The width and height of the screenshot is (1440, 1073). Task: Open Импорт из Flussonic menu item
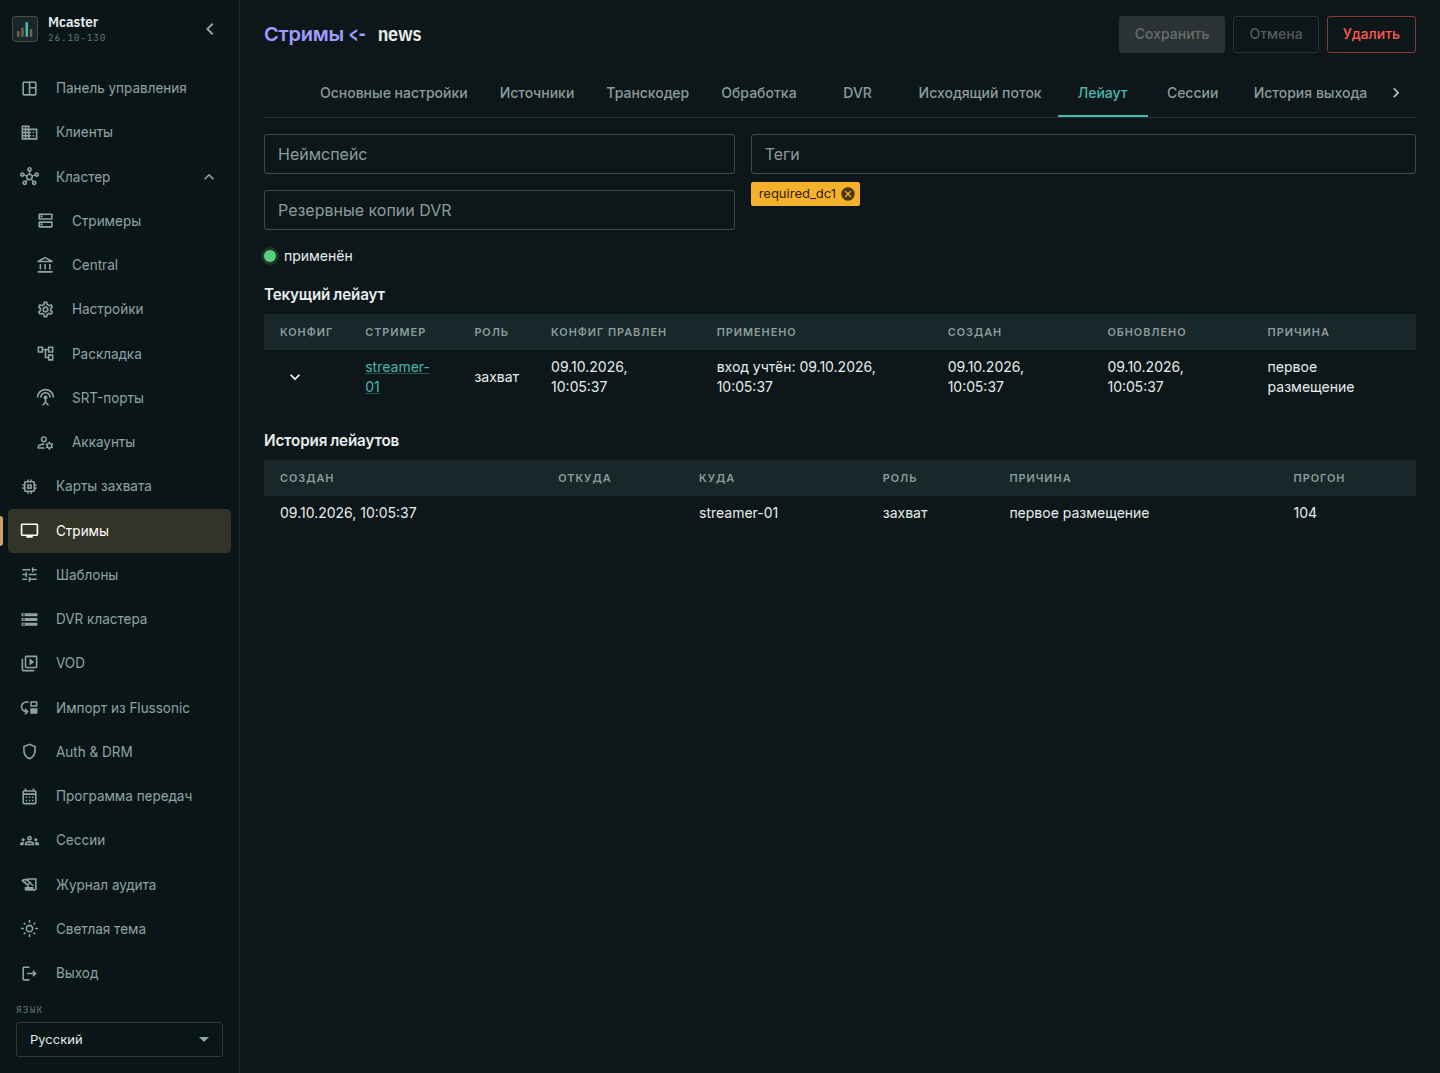tap(119, 708)
